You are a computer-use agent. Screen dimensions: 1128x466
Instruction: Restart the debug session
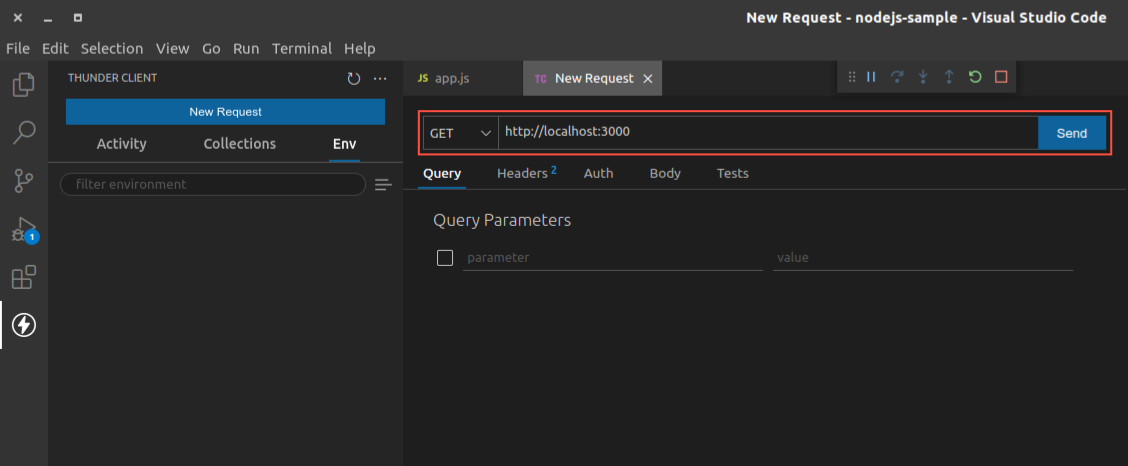click(x=975, y=77)
